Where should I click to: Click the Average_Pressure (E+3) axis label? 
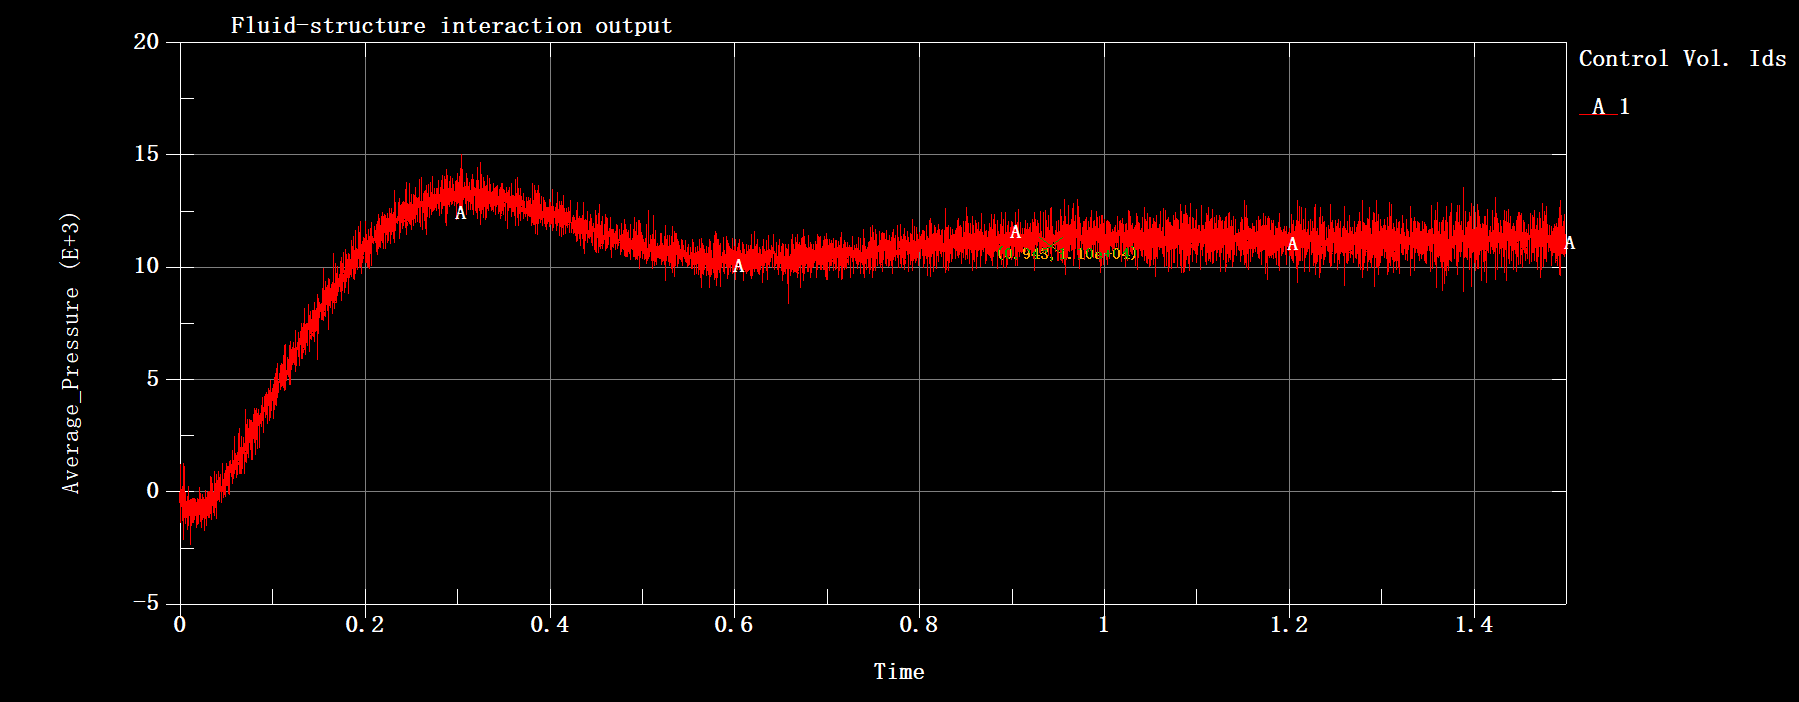(71, 352)
